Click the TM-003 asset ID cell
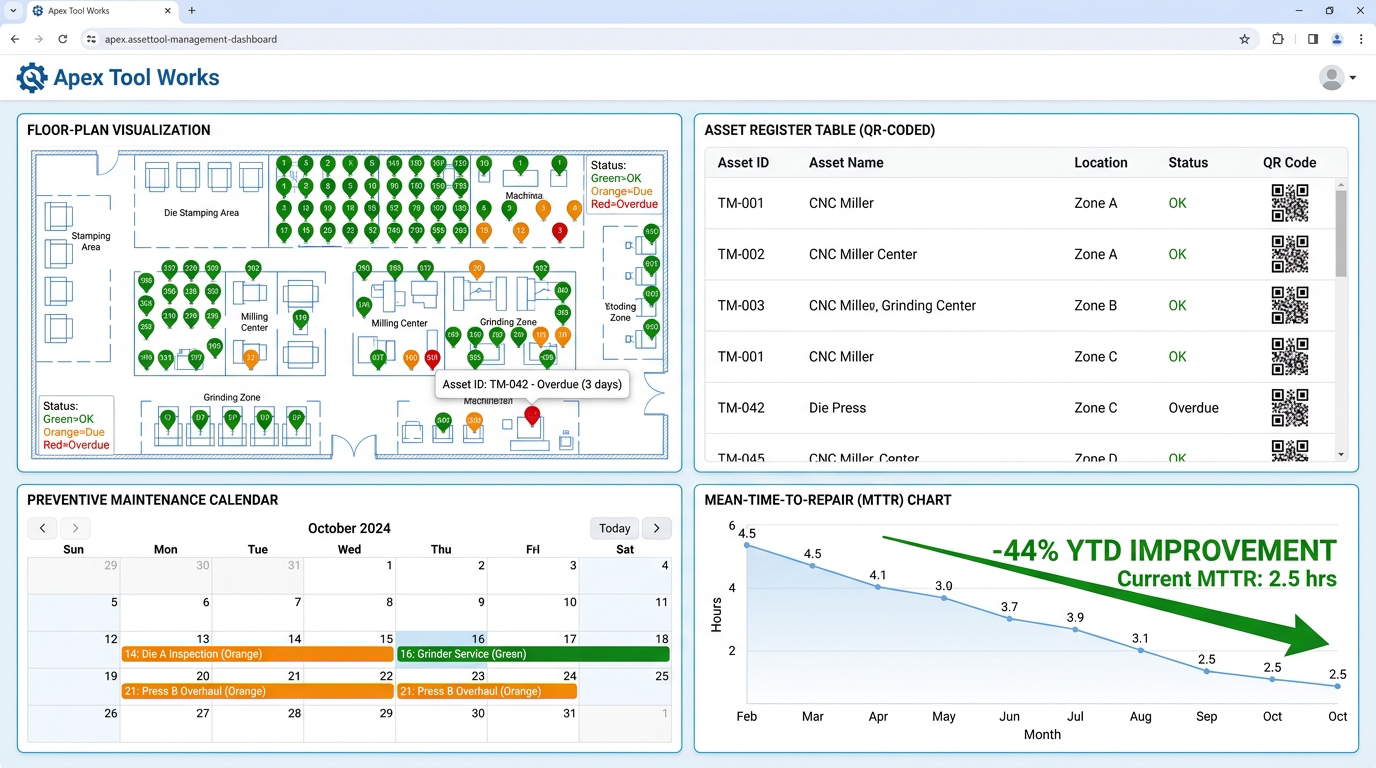The image size is (1376, 768). (x=741, y=305)
